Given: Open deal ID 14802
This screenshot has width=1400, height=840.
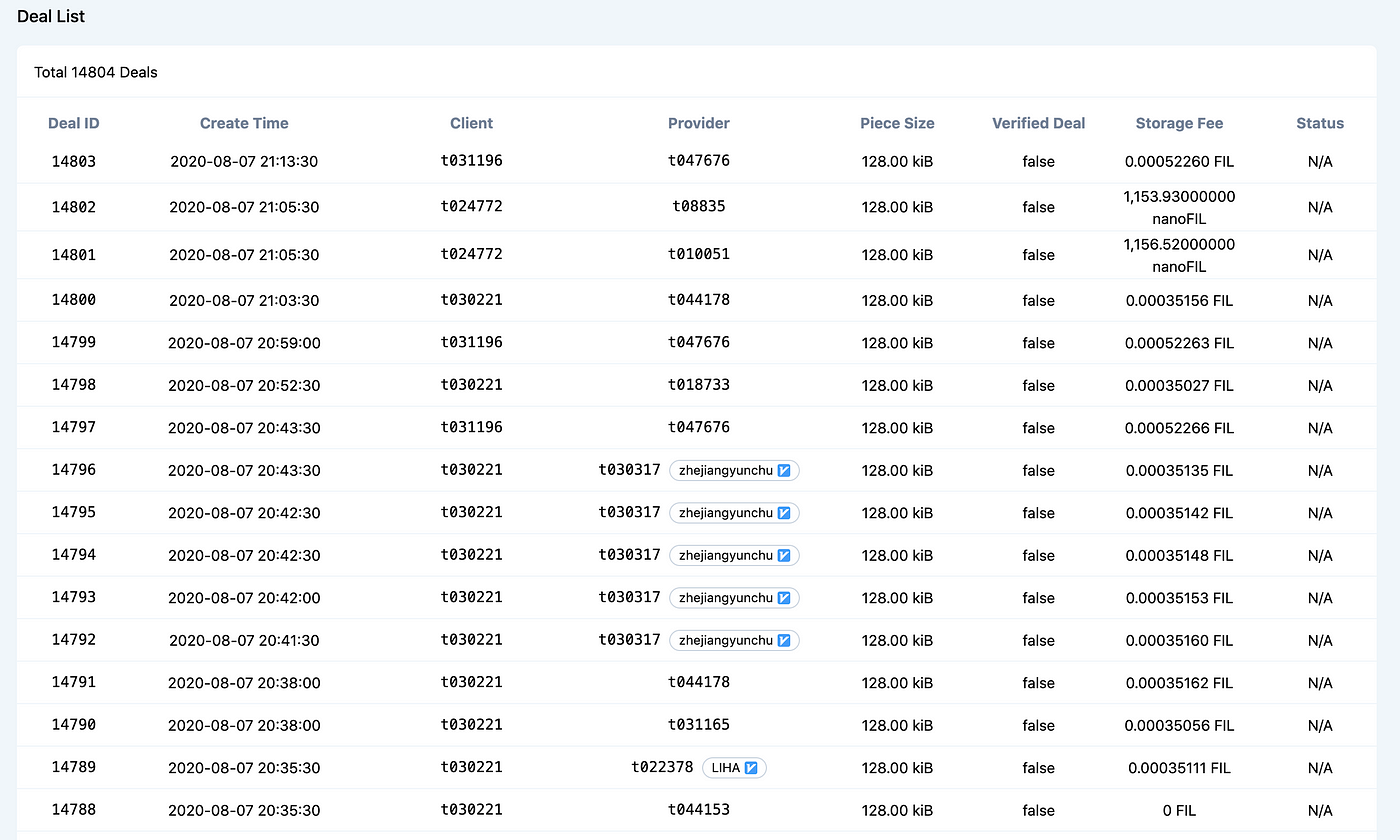Looking at the screenshot, I should [x=74, y=207].
